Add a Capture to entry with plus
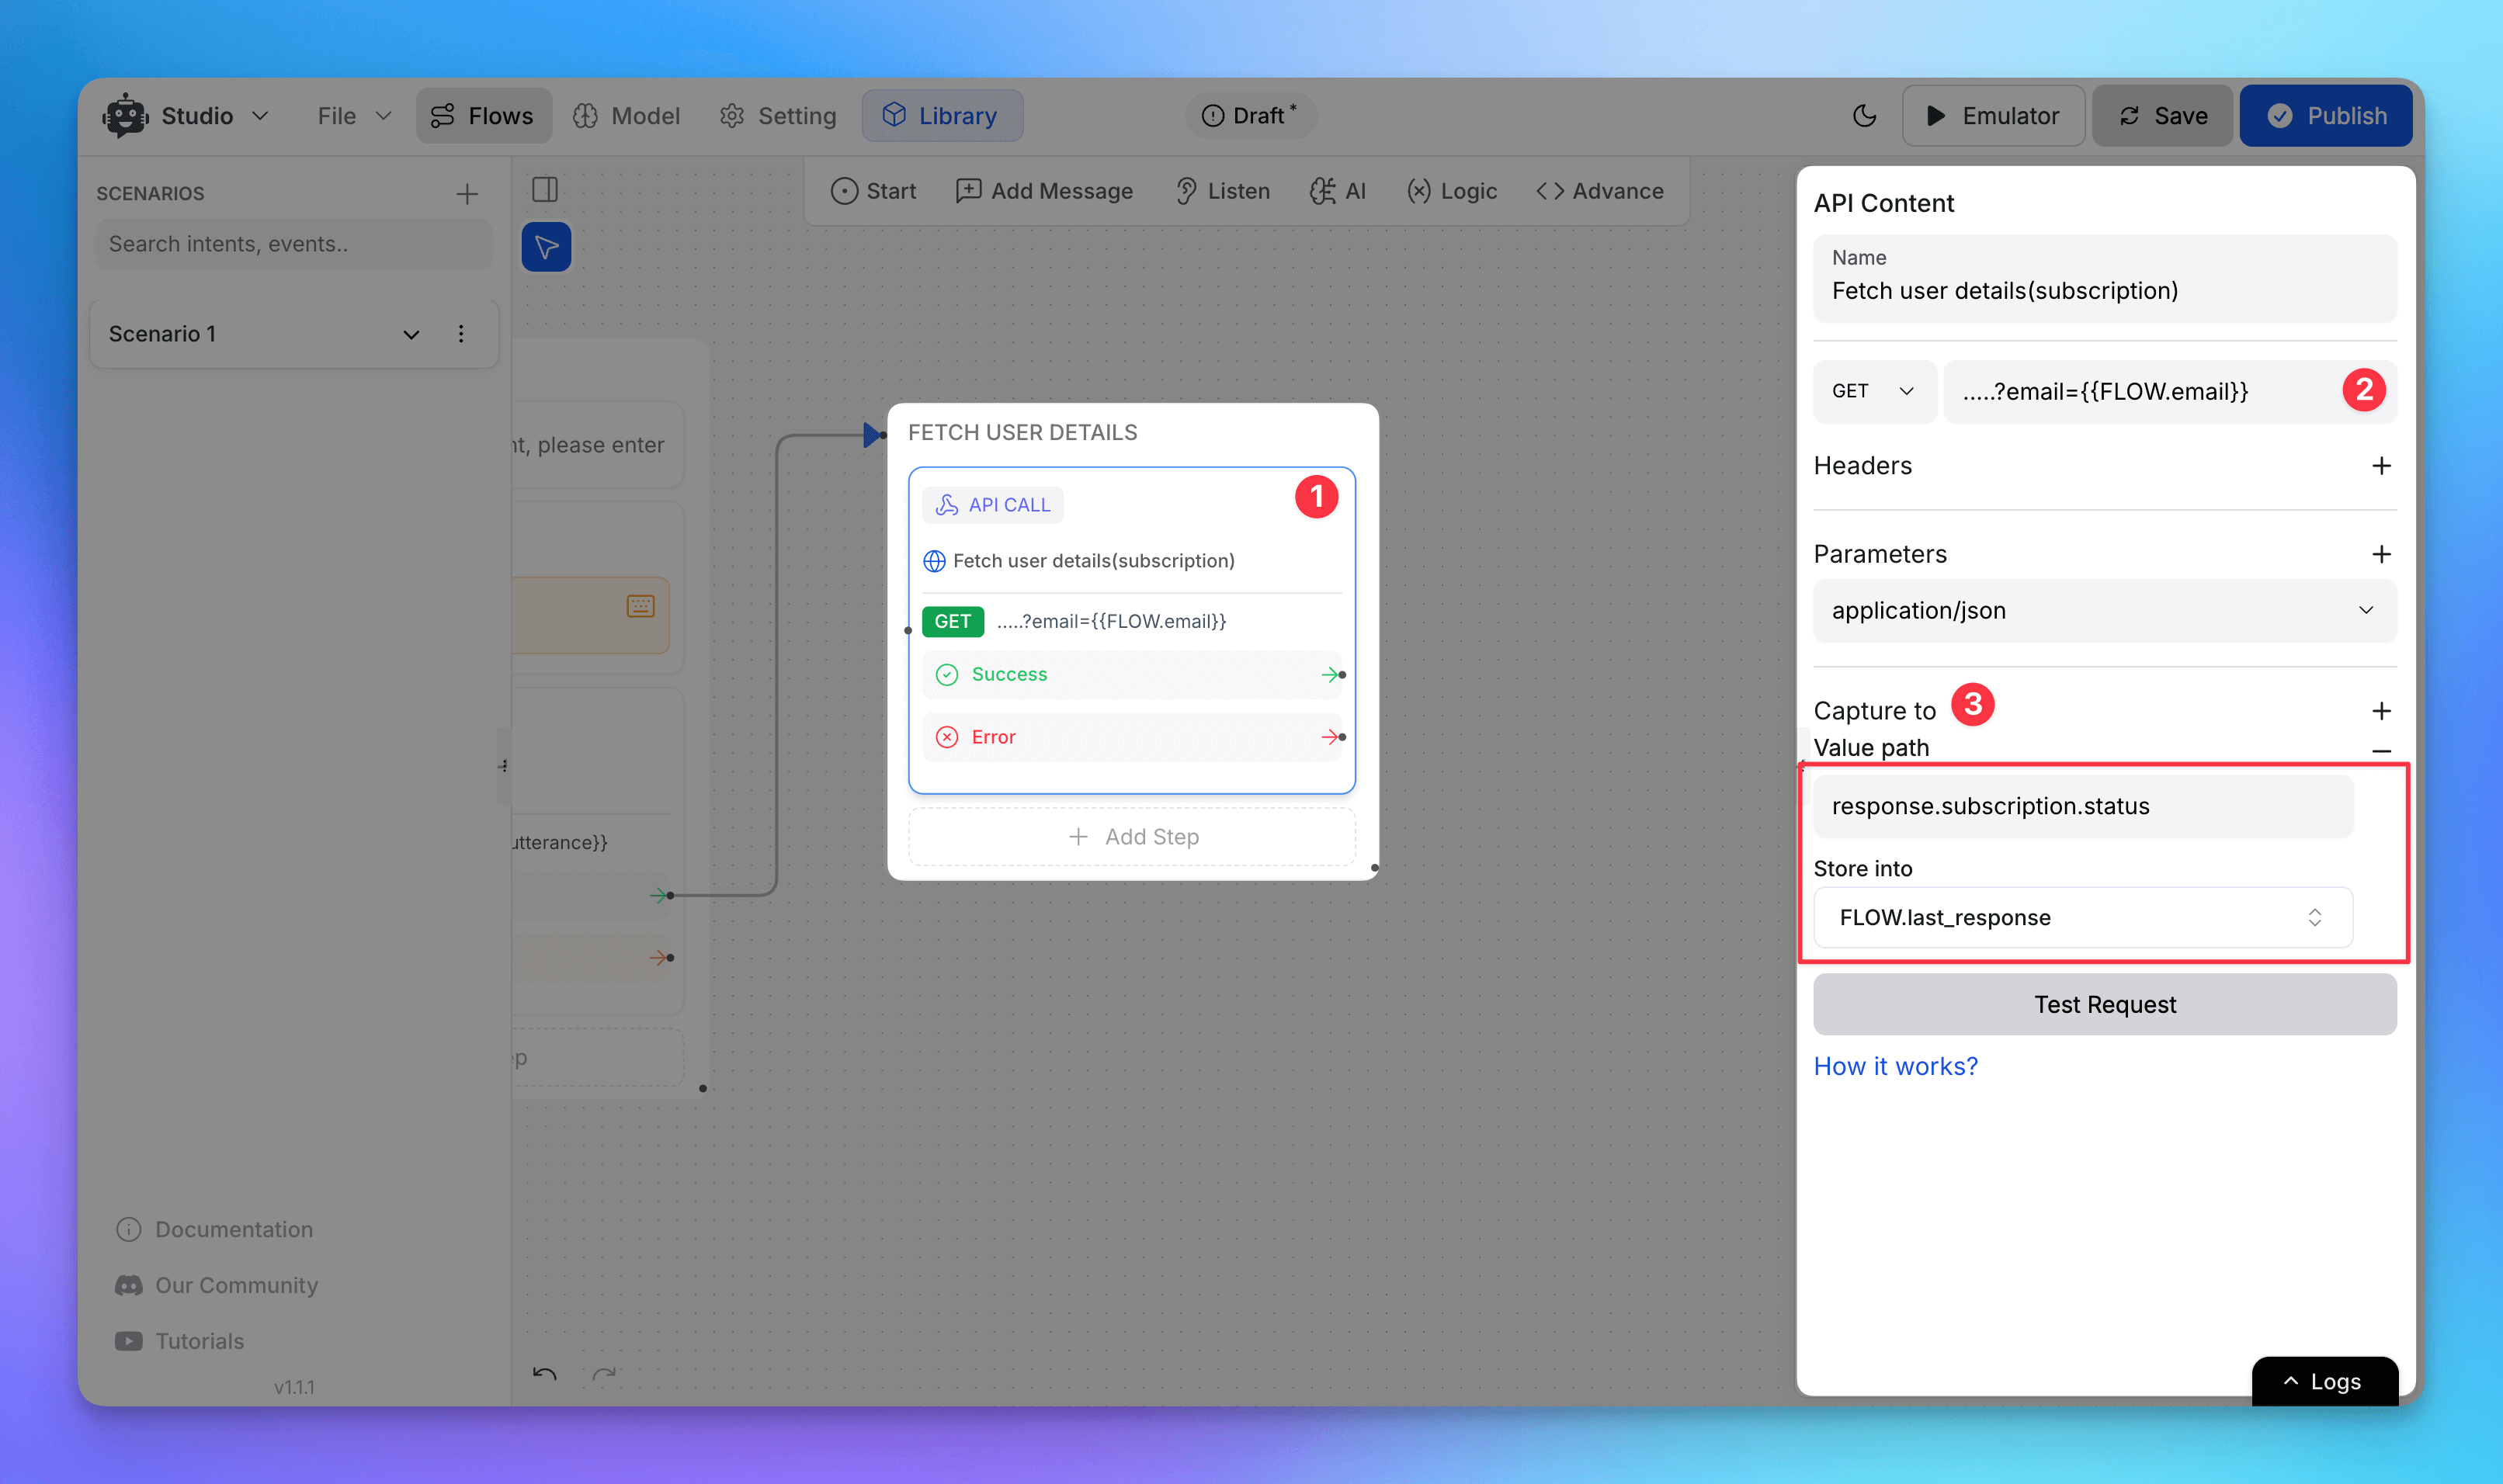2503x1484 pixels. click(x=2381, y=711)
